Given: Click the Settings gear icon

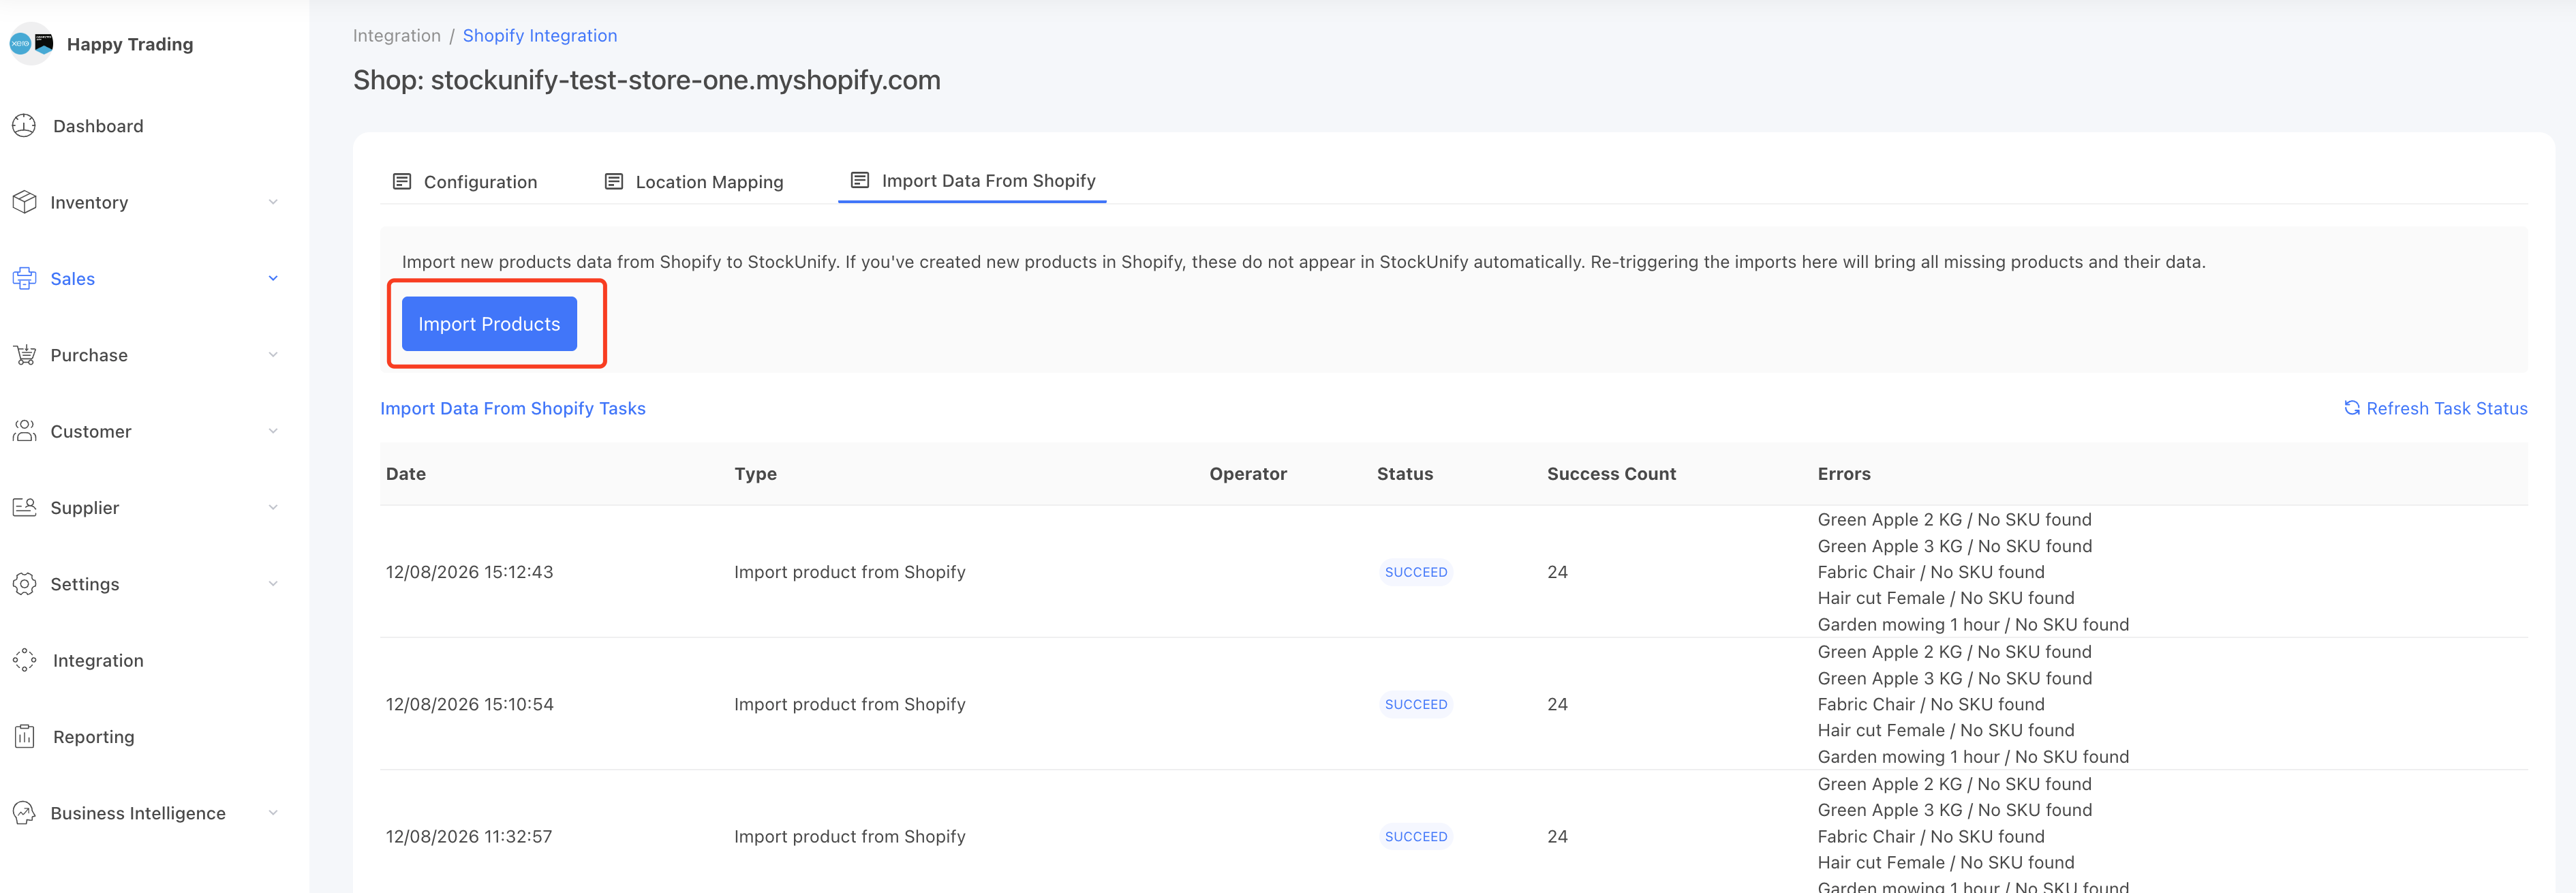Looking at the screenshot, I should coord(24,584).
